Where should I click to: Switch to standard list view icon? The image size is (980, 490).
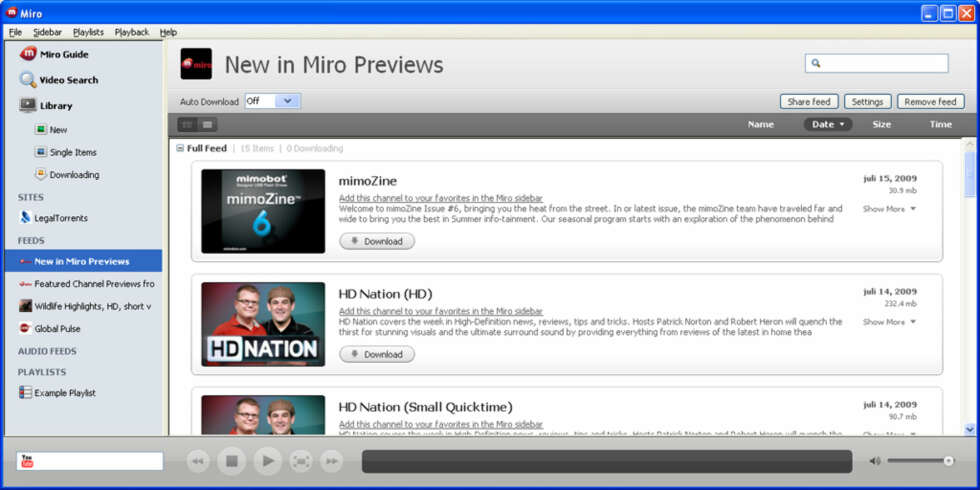click(187, 124)
